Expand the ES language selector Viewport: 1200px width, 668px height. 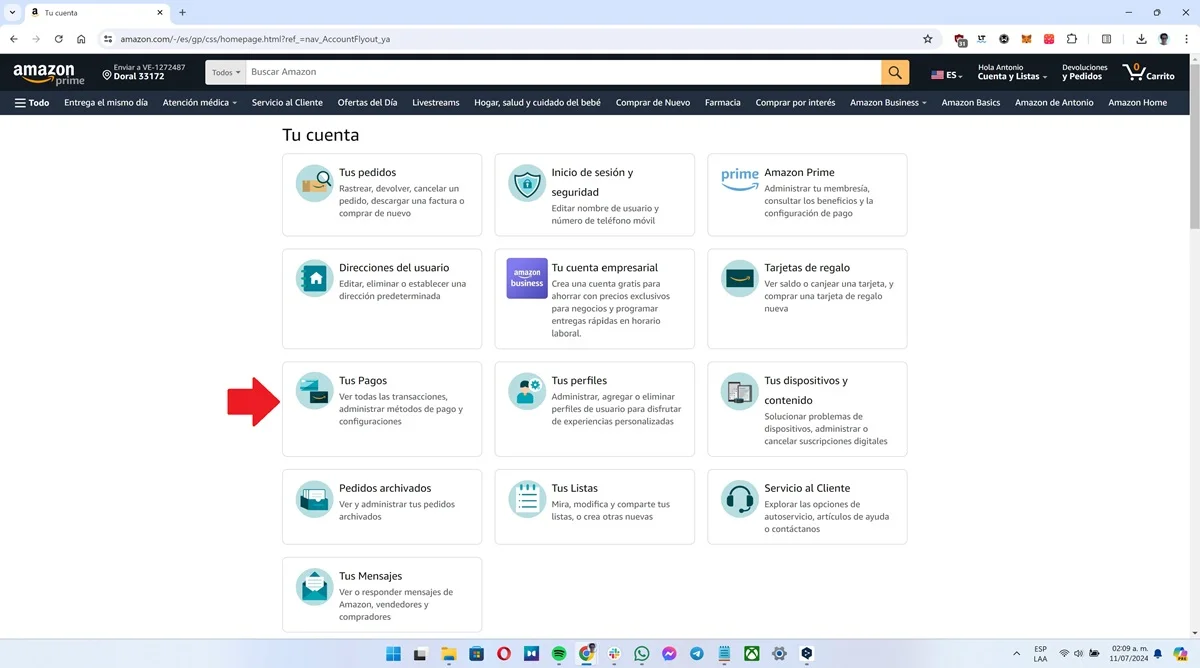[946, 76]
